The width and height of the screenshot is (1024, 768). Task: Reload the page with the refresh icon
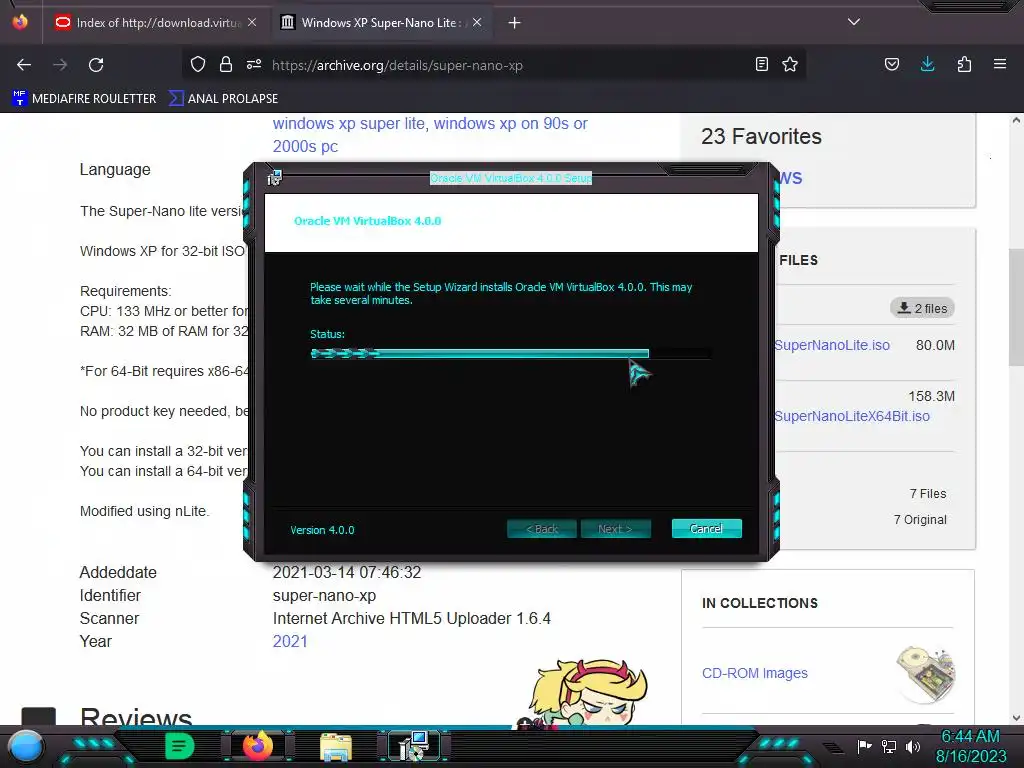(x=96, y=65)
